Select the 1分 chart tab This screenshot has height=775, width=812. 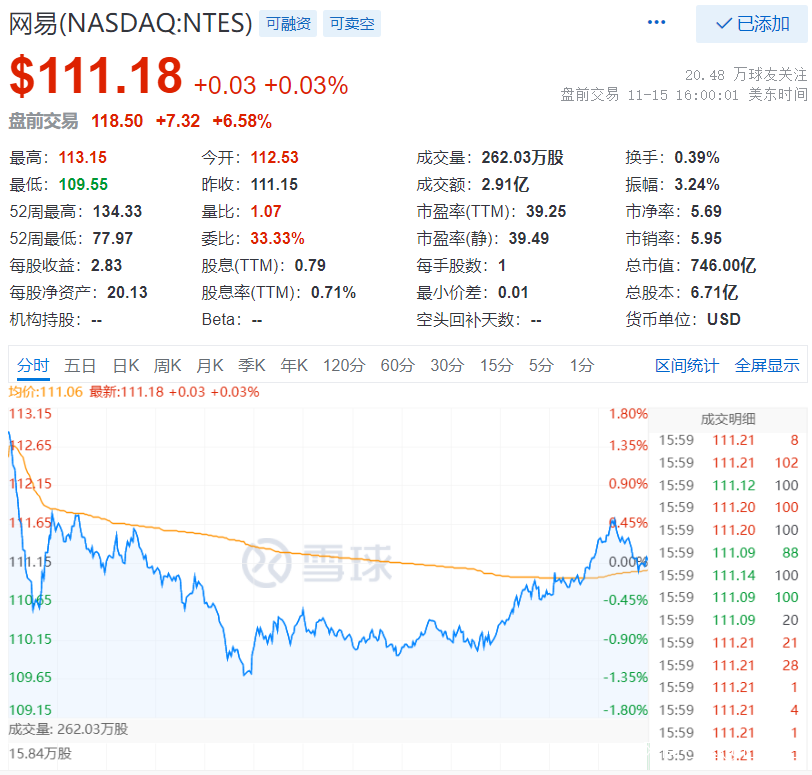582,365
